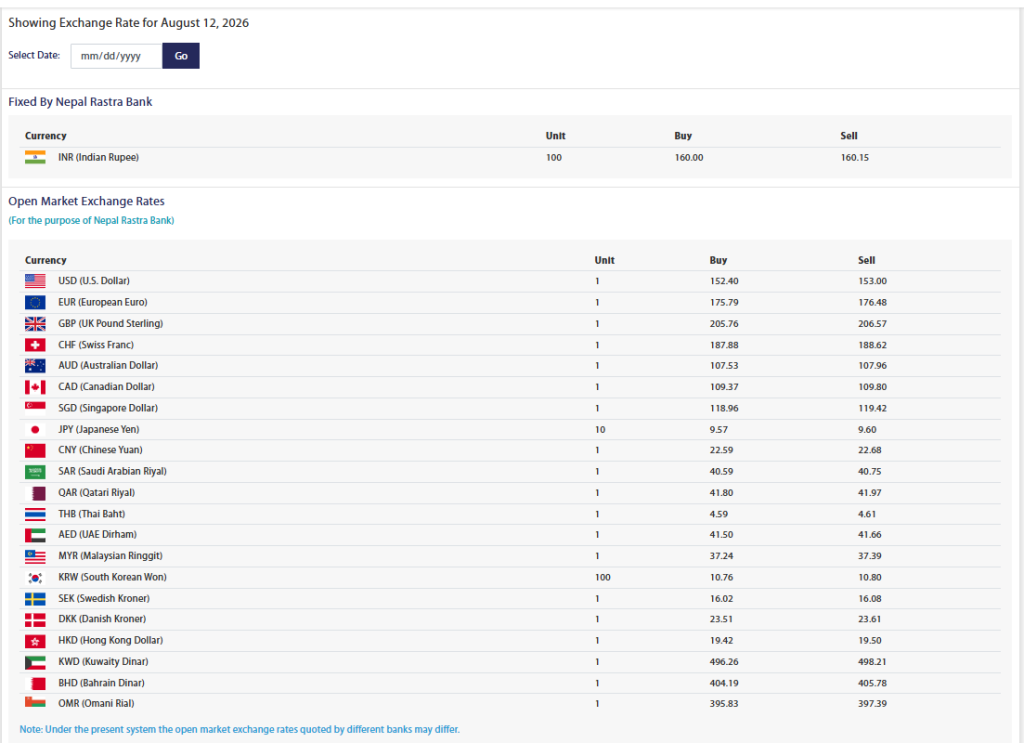
Task: Click the Thai flag icon beside THB
Action: 35,514
